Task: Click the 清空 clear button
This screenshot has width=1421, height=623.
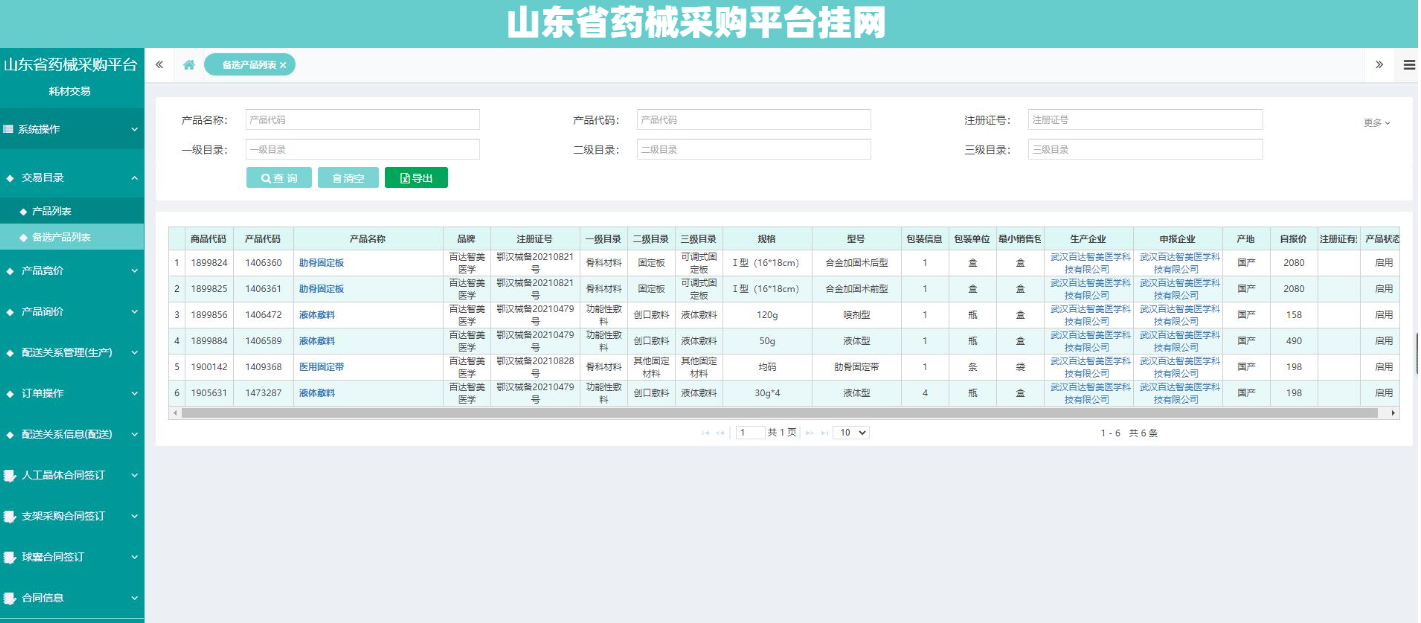Action: click(x=348, y=178)
